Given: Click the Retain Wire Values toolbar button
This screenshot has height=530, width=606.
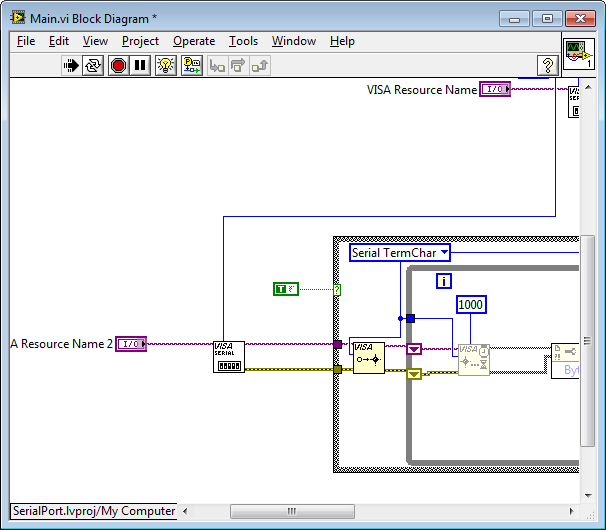Looking at the screenshot, I should tap(190, 66).
